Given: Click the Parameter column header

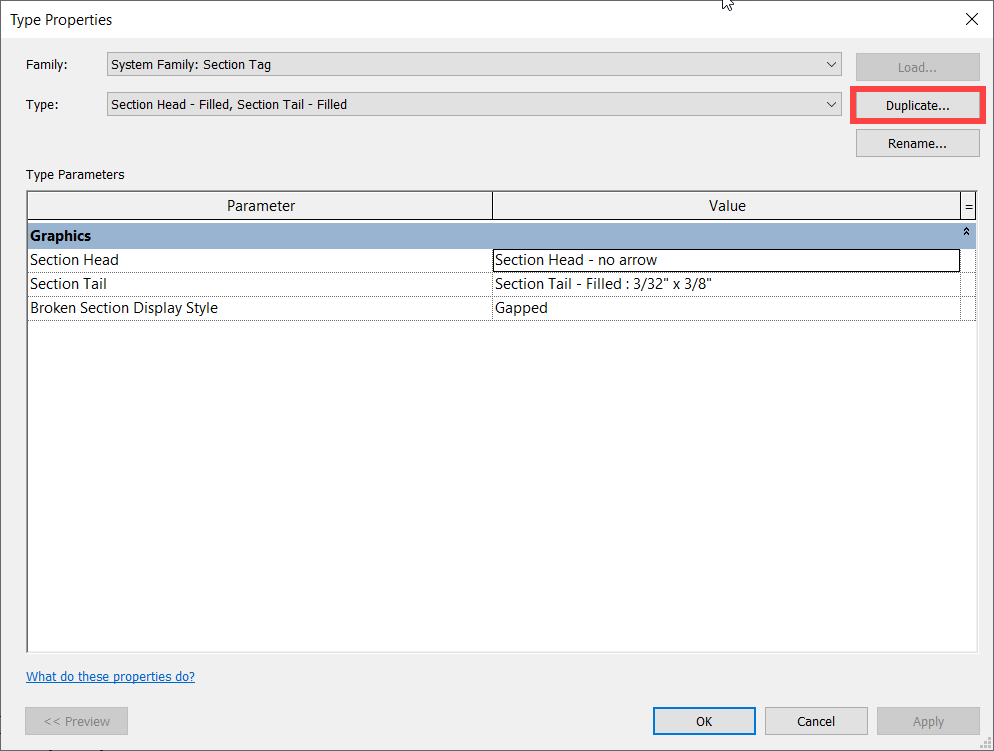Looking at the screenshot, I should coord(260,205).
